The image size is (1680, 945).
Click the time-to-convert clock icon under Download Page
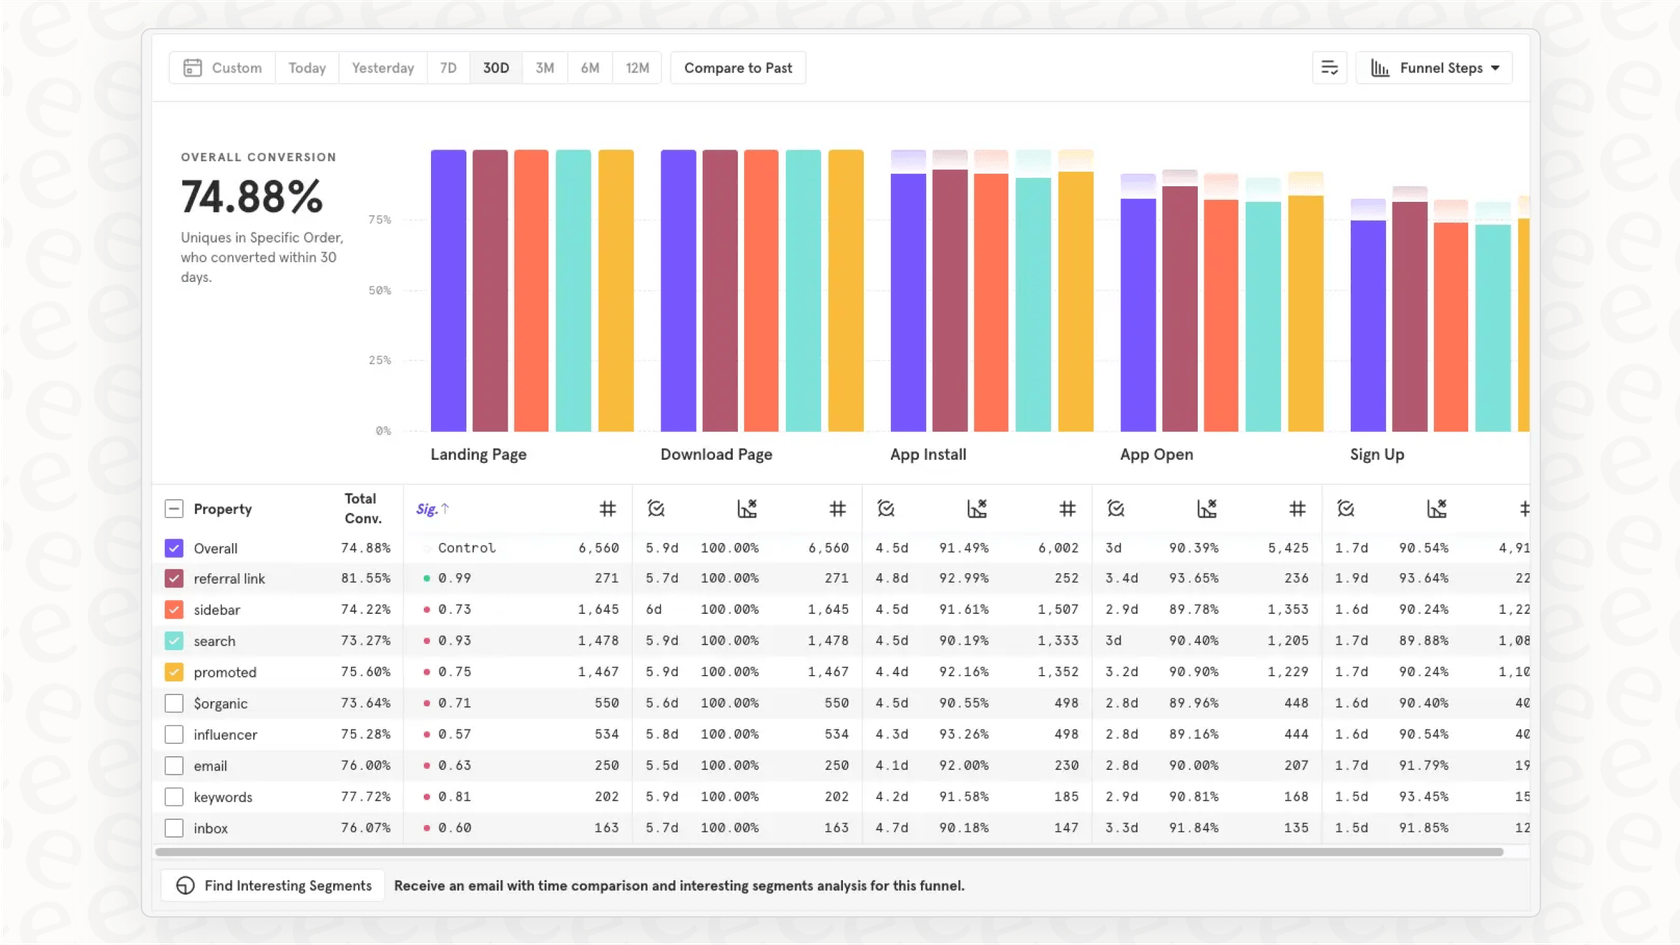coord(657,509)
